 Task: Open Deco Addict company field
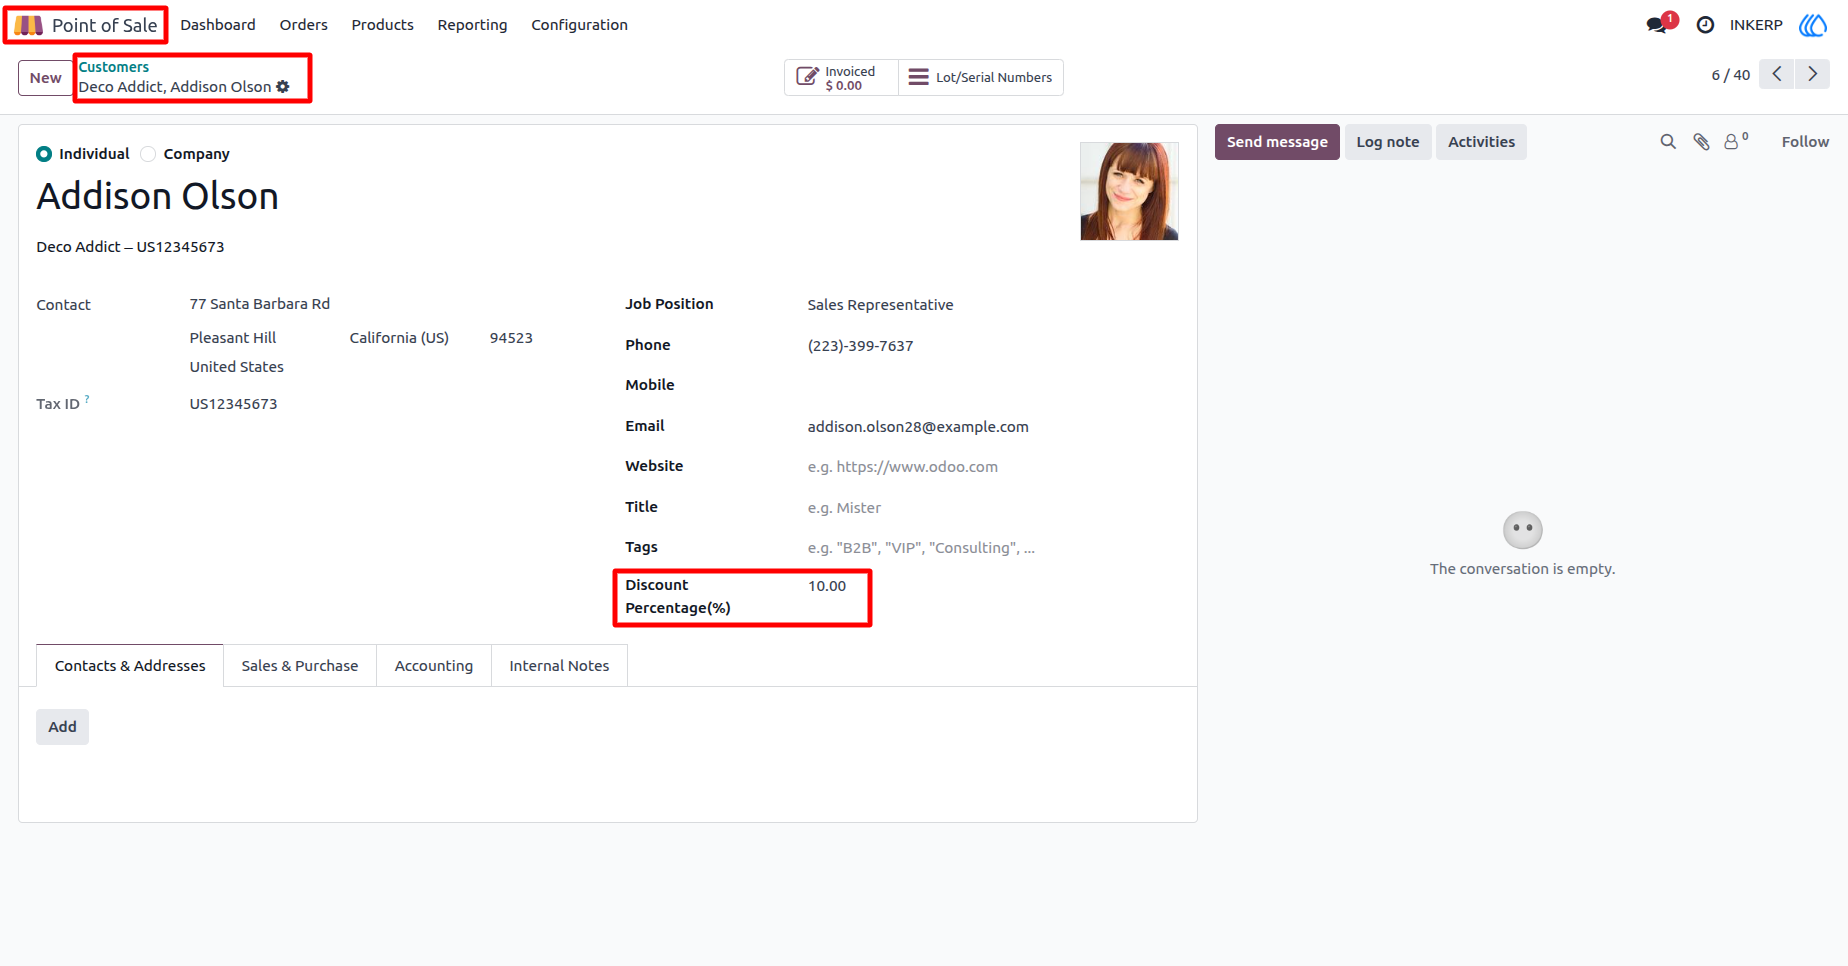(130, 247)
